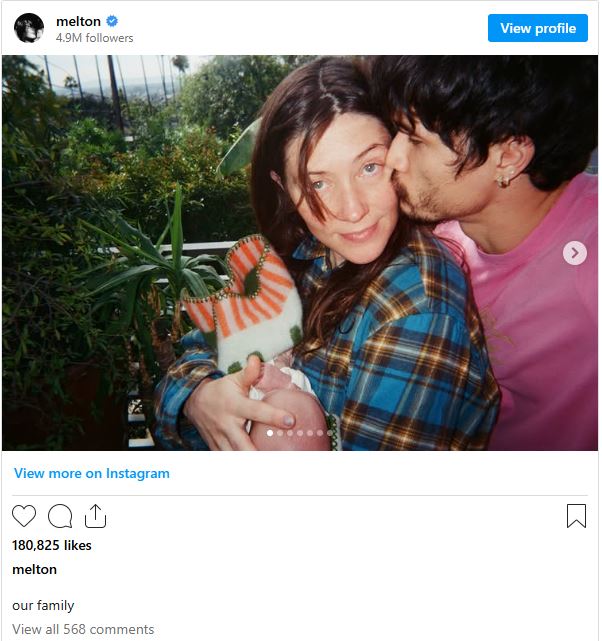602x641 pixels.
Task: Click the "our family" caption text
Action: click(x=43, y=605)
